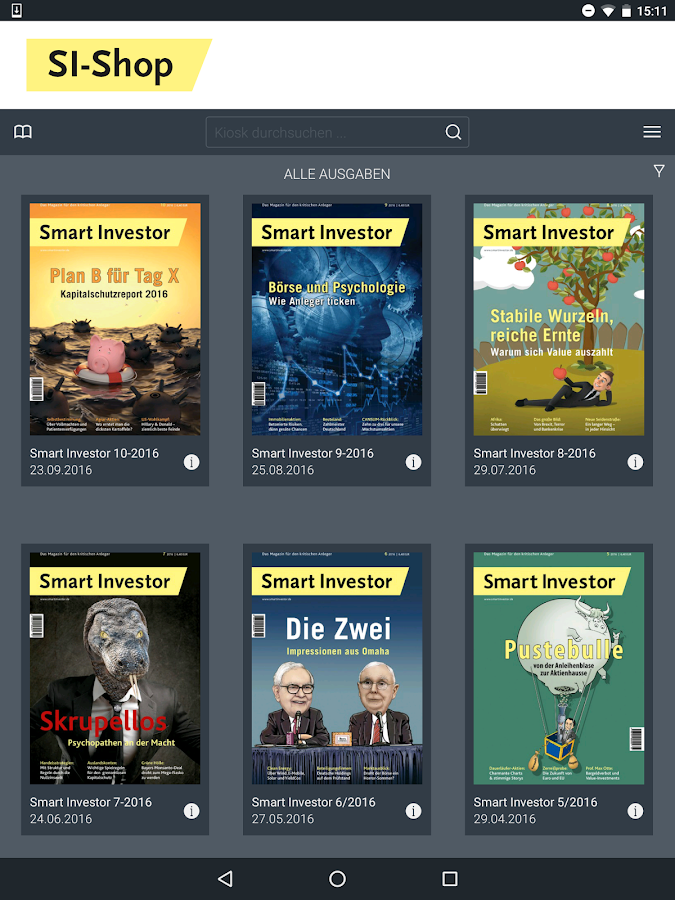
Task: Show info for Smart Investor 8-2016
Action: point(635,462)
